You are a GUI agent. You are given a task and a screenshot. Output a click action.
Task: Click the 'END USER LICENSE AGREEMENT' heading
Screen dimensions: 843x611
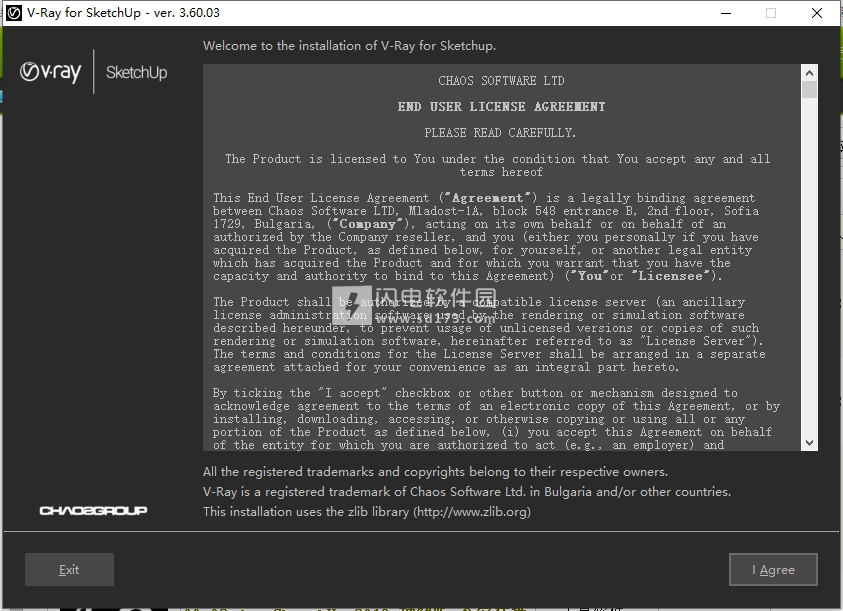click(501, 106)
